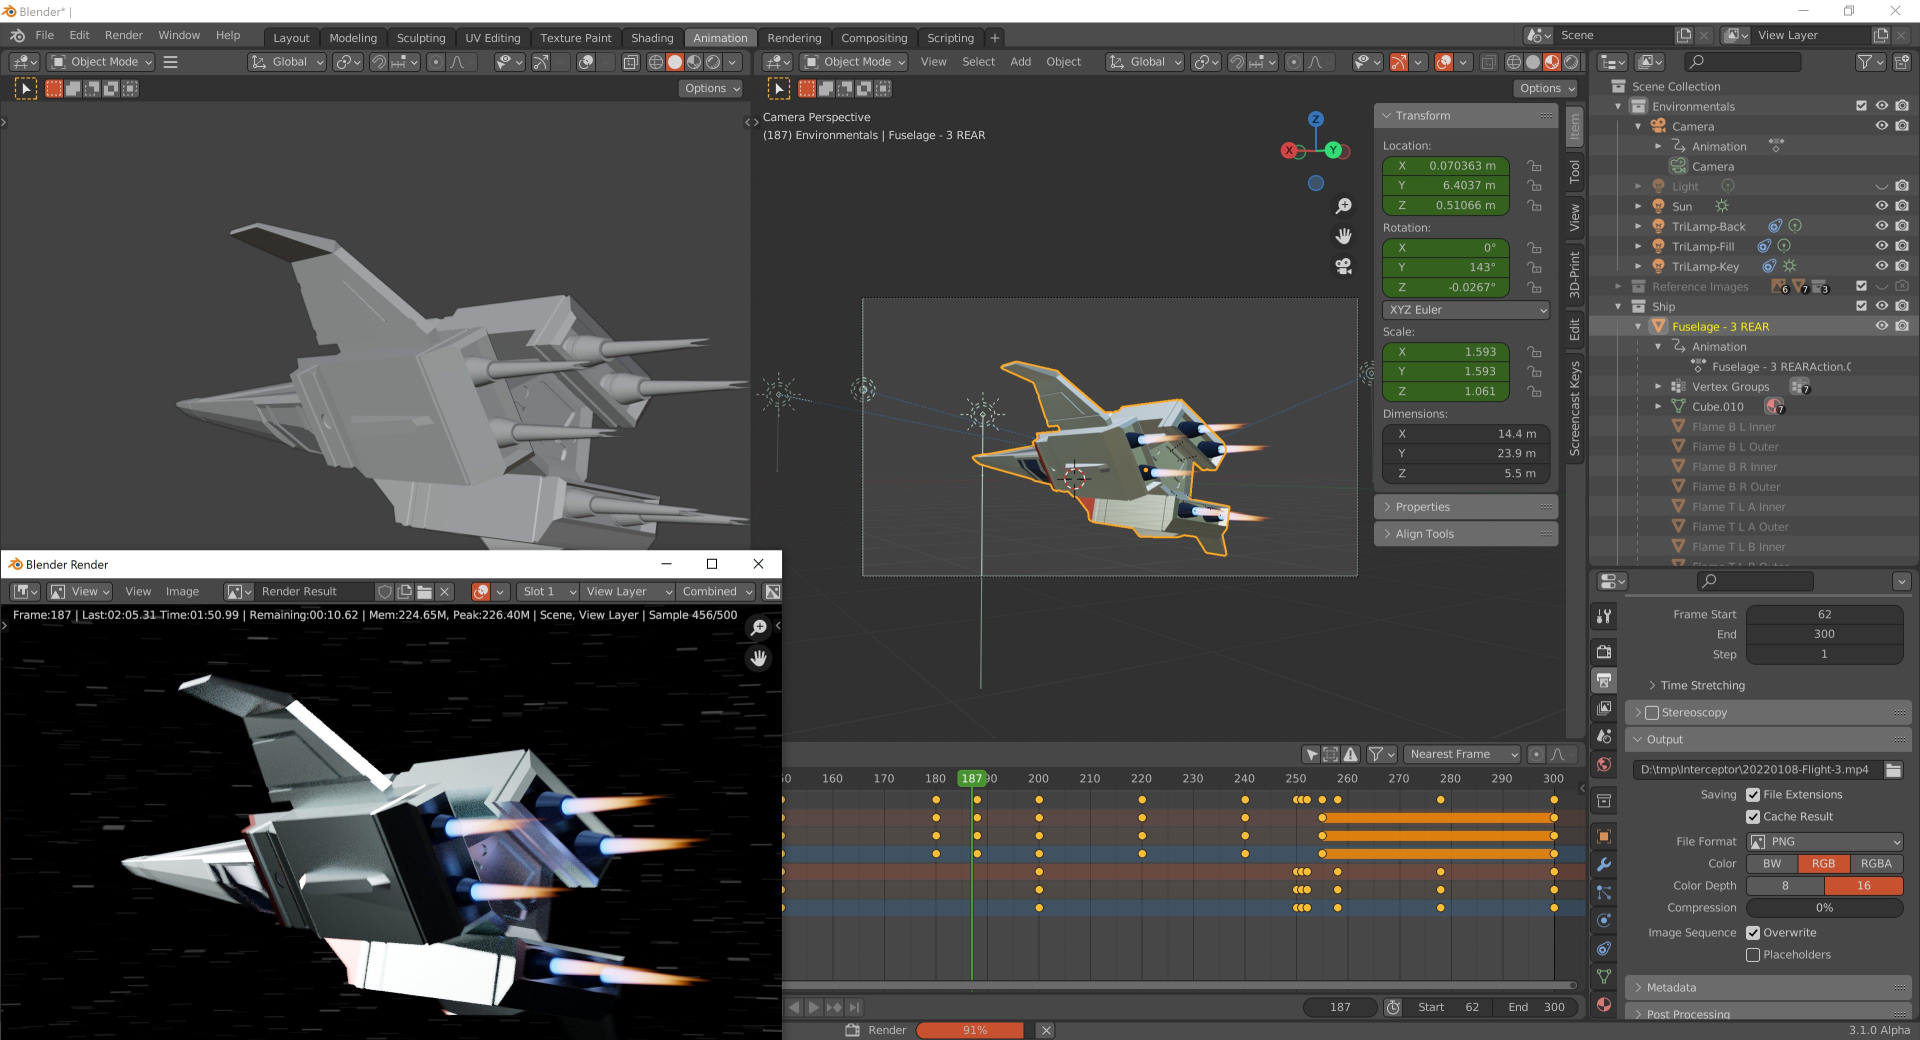Open the Render properties tab icon
1920x1040 pixels.
coord(1604,652)
